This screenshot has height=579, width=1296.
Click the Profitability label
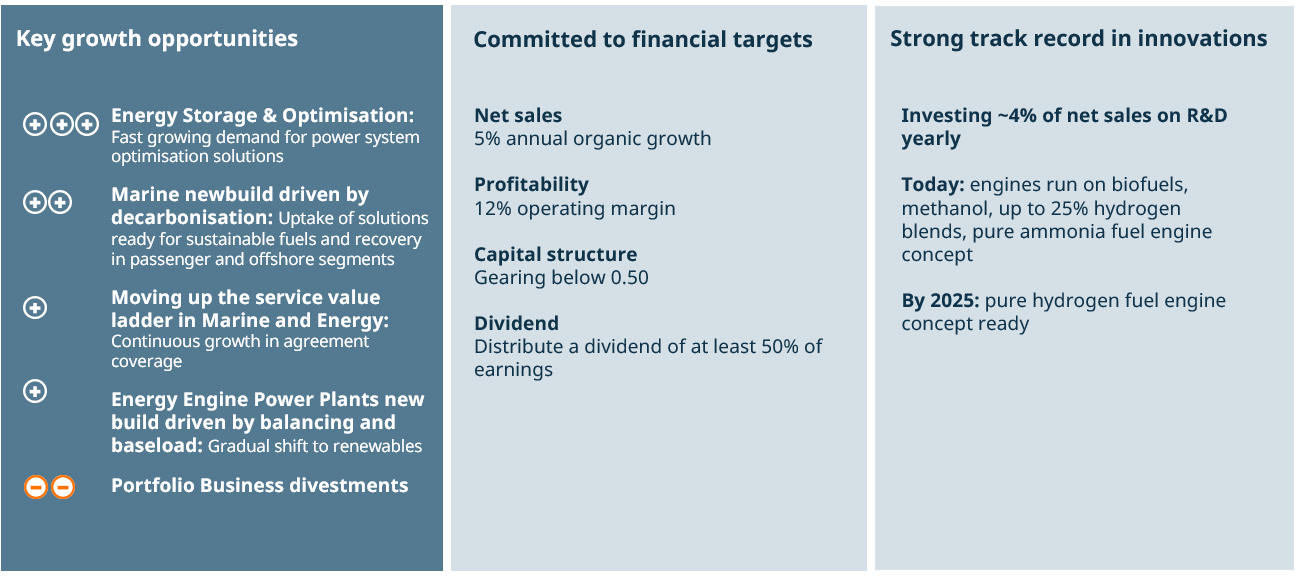(531, 185)
